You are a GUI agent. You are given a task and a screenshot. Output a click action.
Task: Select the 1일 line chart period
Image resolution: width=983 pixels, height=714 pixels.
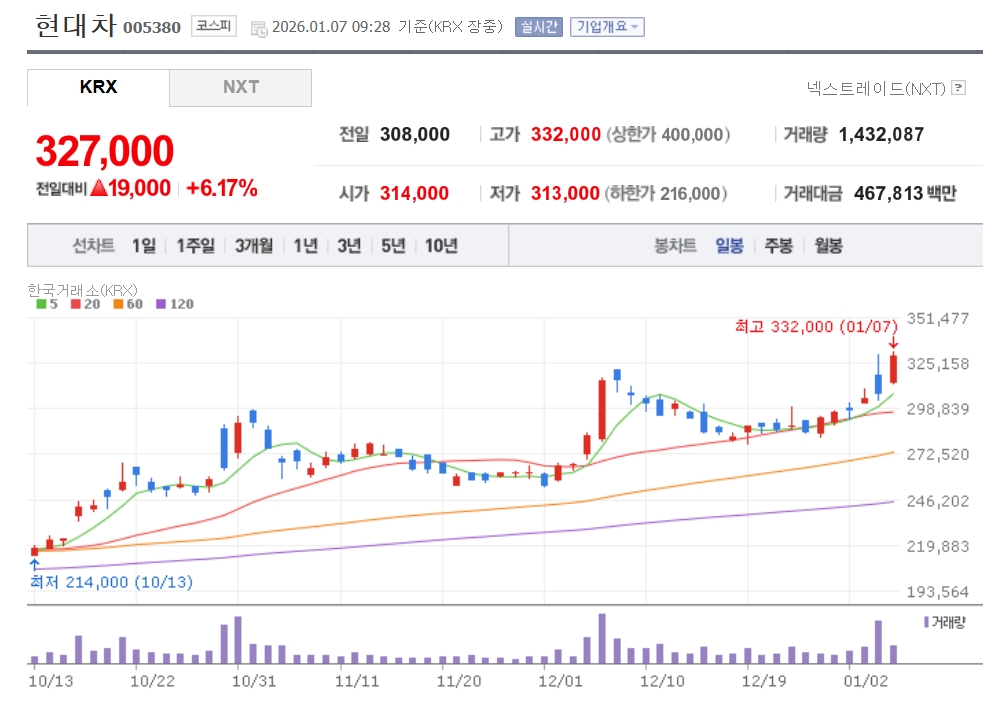pyautogui.click(x=144, y=245)
